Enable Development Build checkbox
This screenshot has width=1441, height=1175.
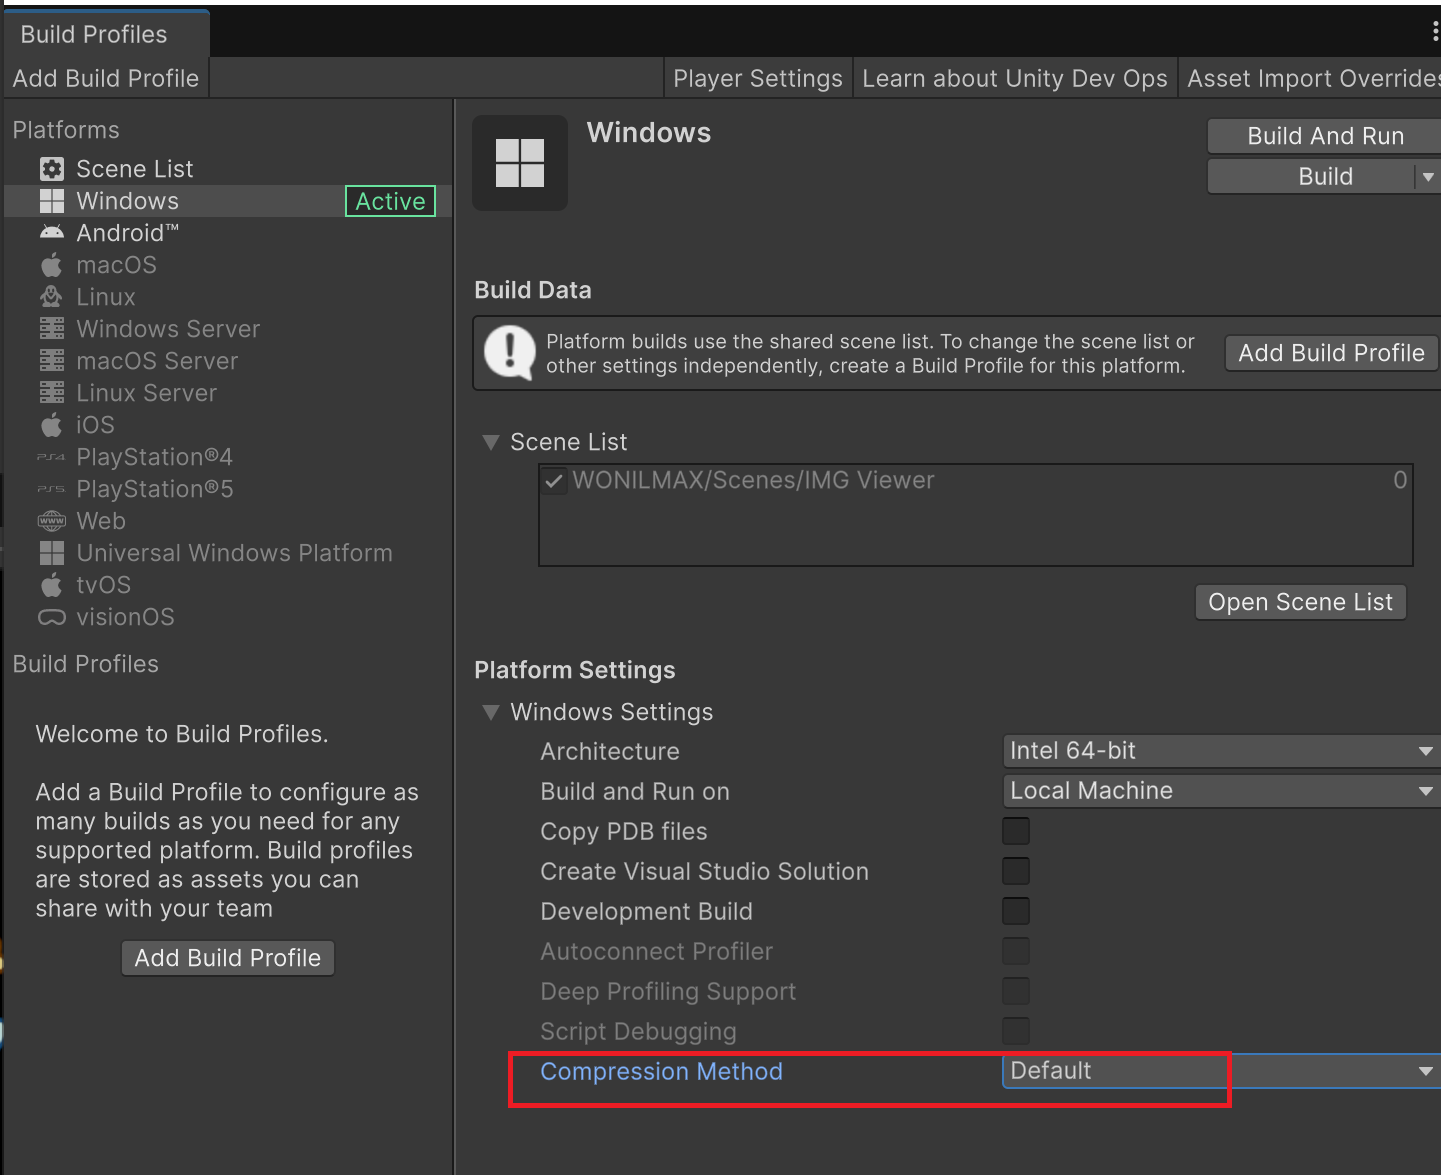[x=1016, y=911]
